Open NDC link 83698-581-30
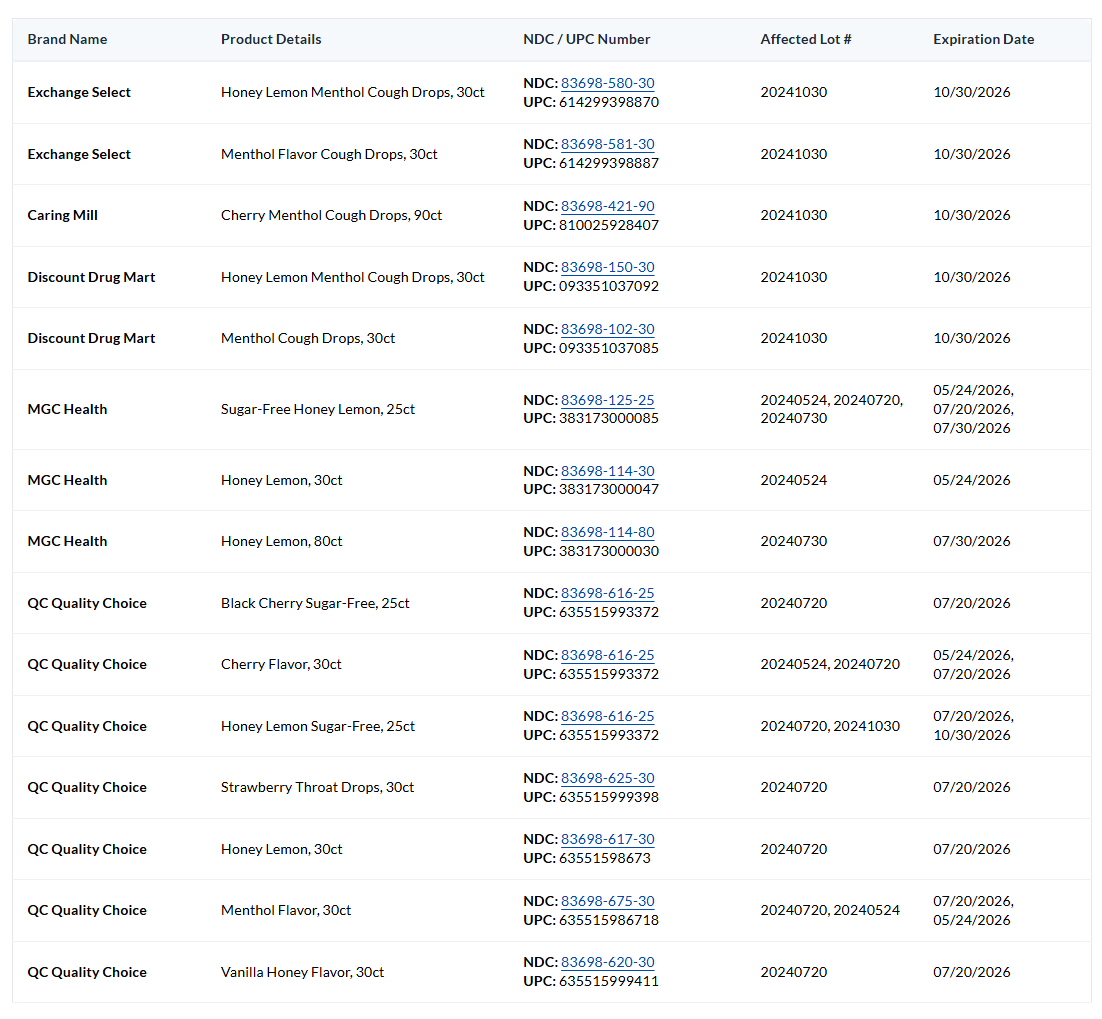 pos(607,144)
